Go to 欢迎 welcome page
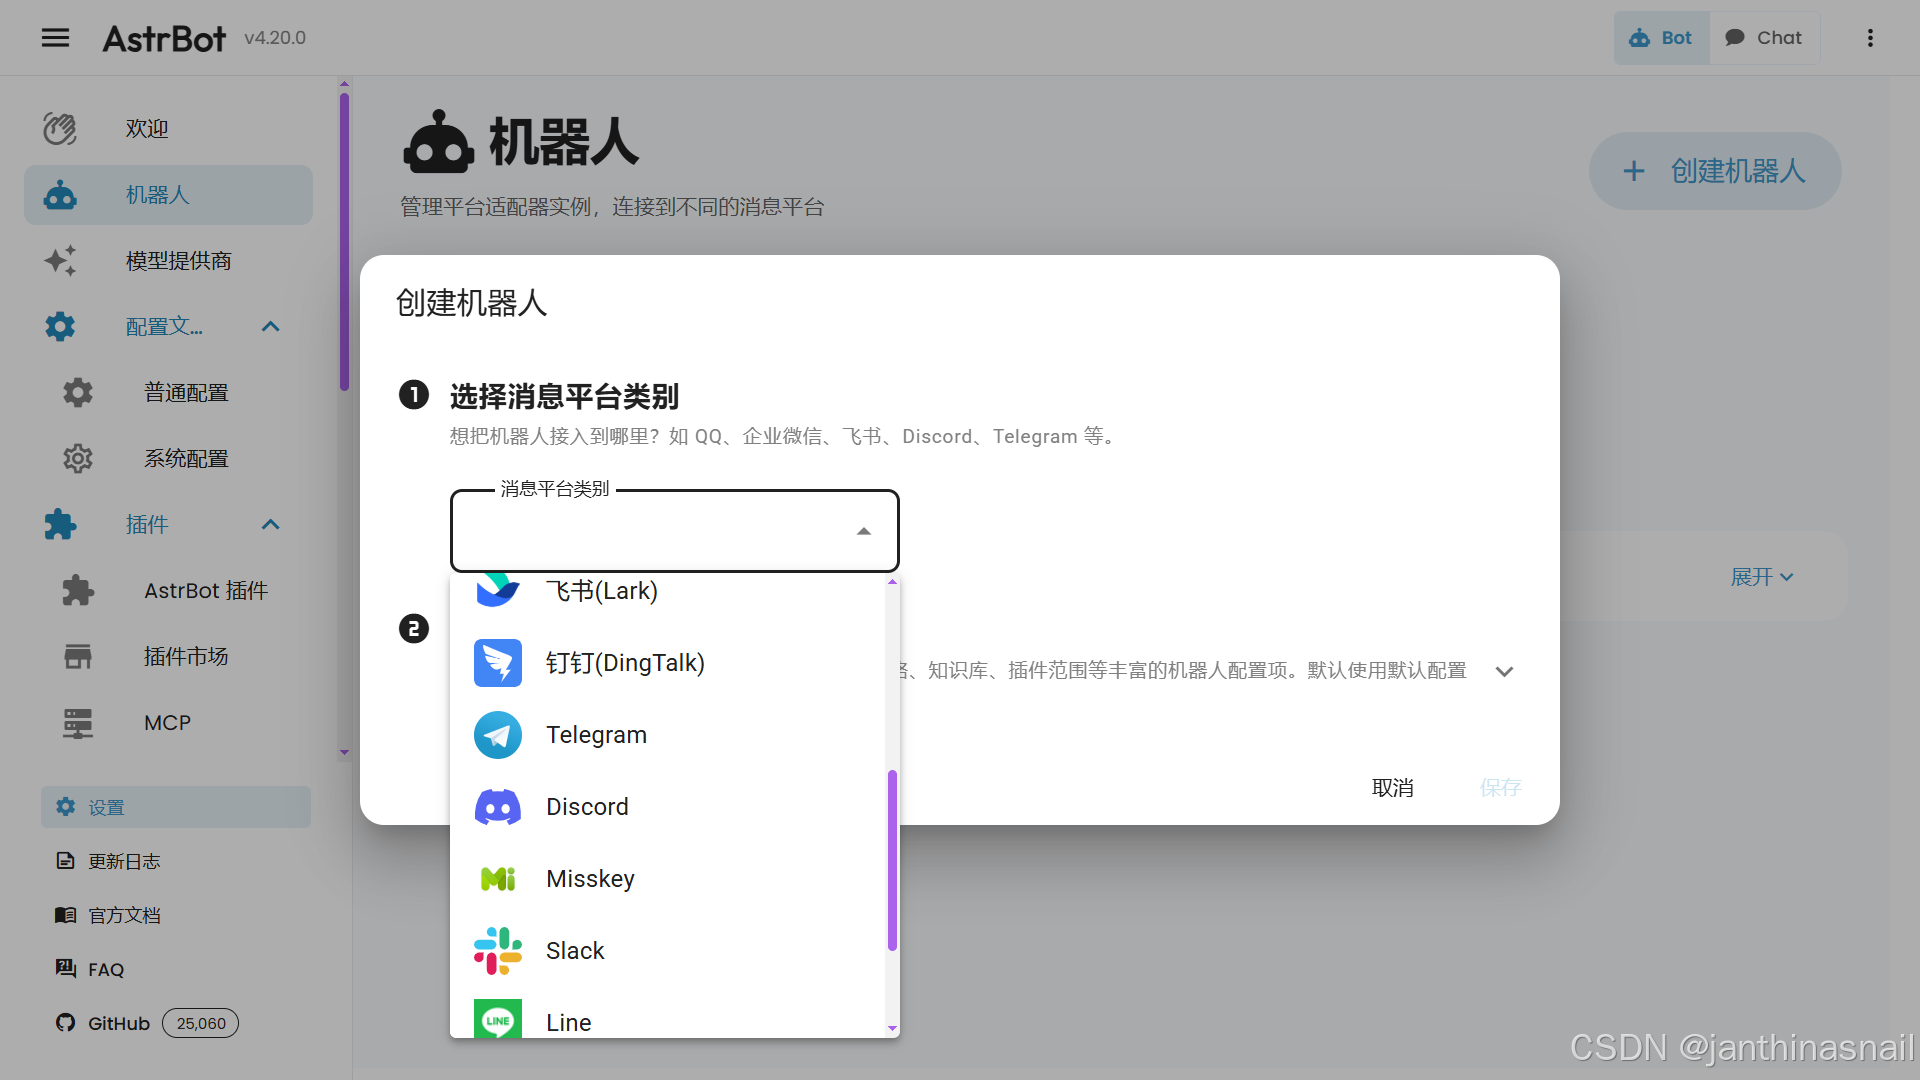This screenshot has width=1920, height=1080. coord(168,129)
